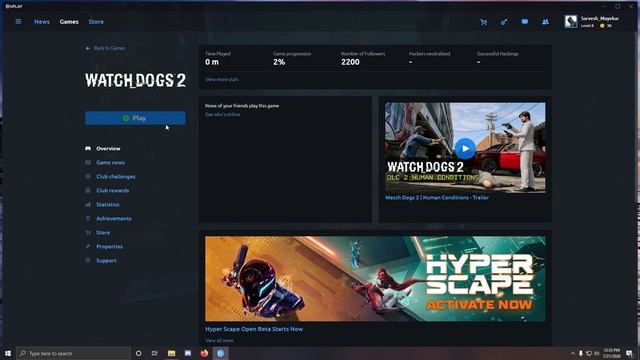
Task: Click the Achievements trophy icon
Action: point(88,218)
